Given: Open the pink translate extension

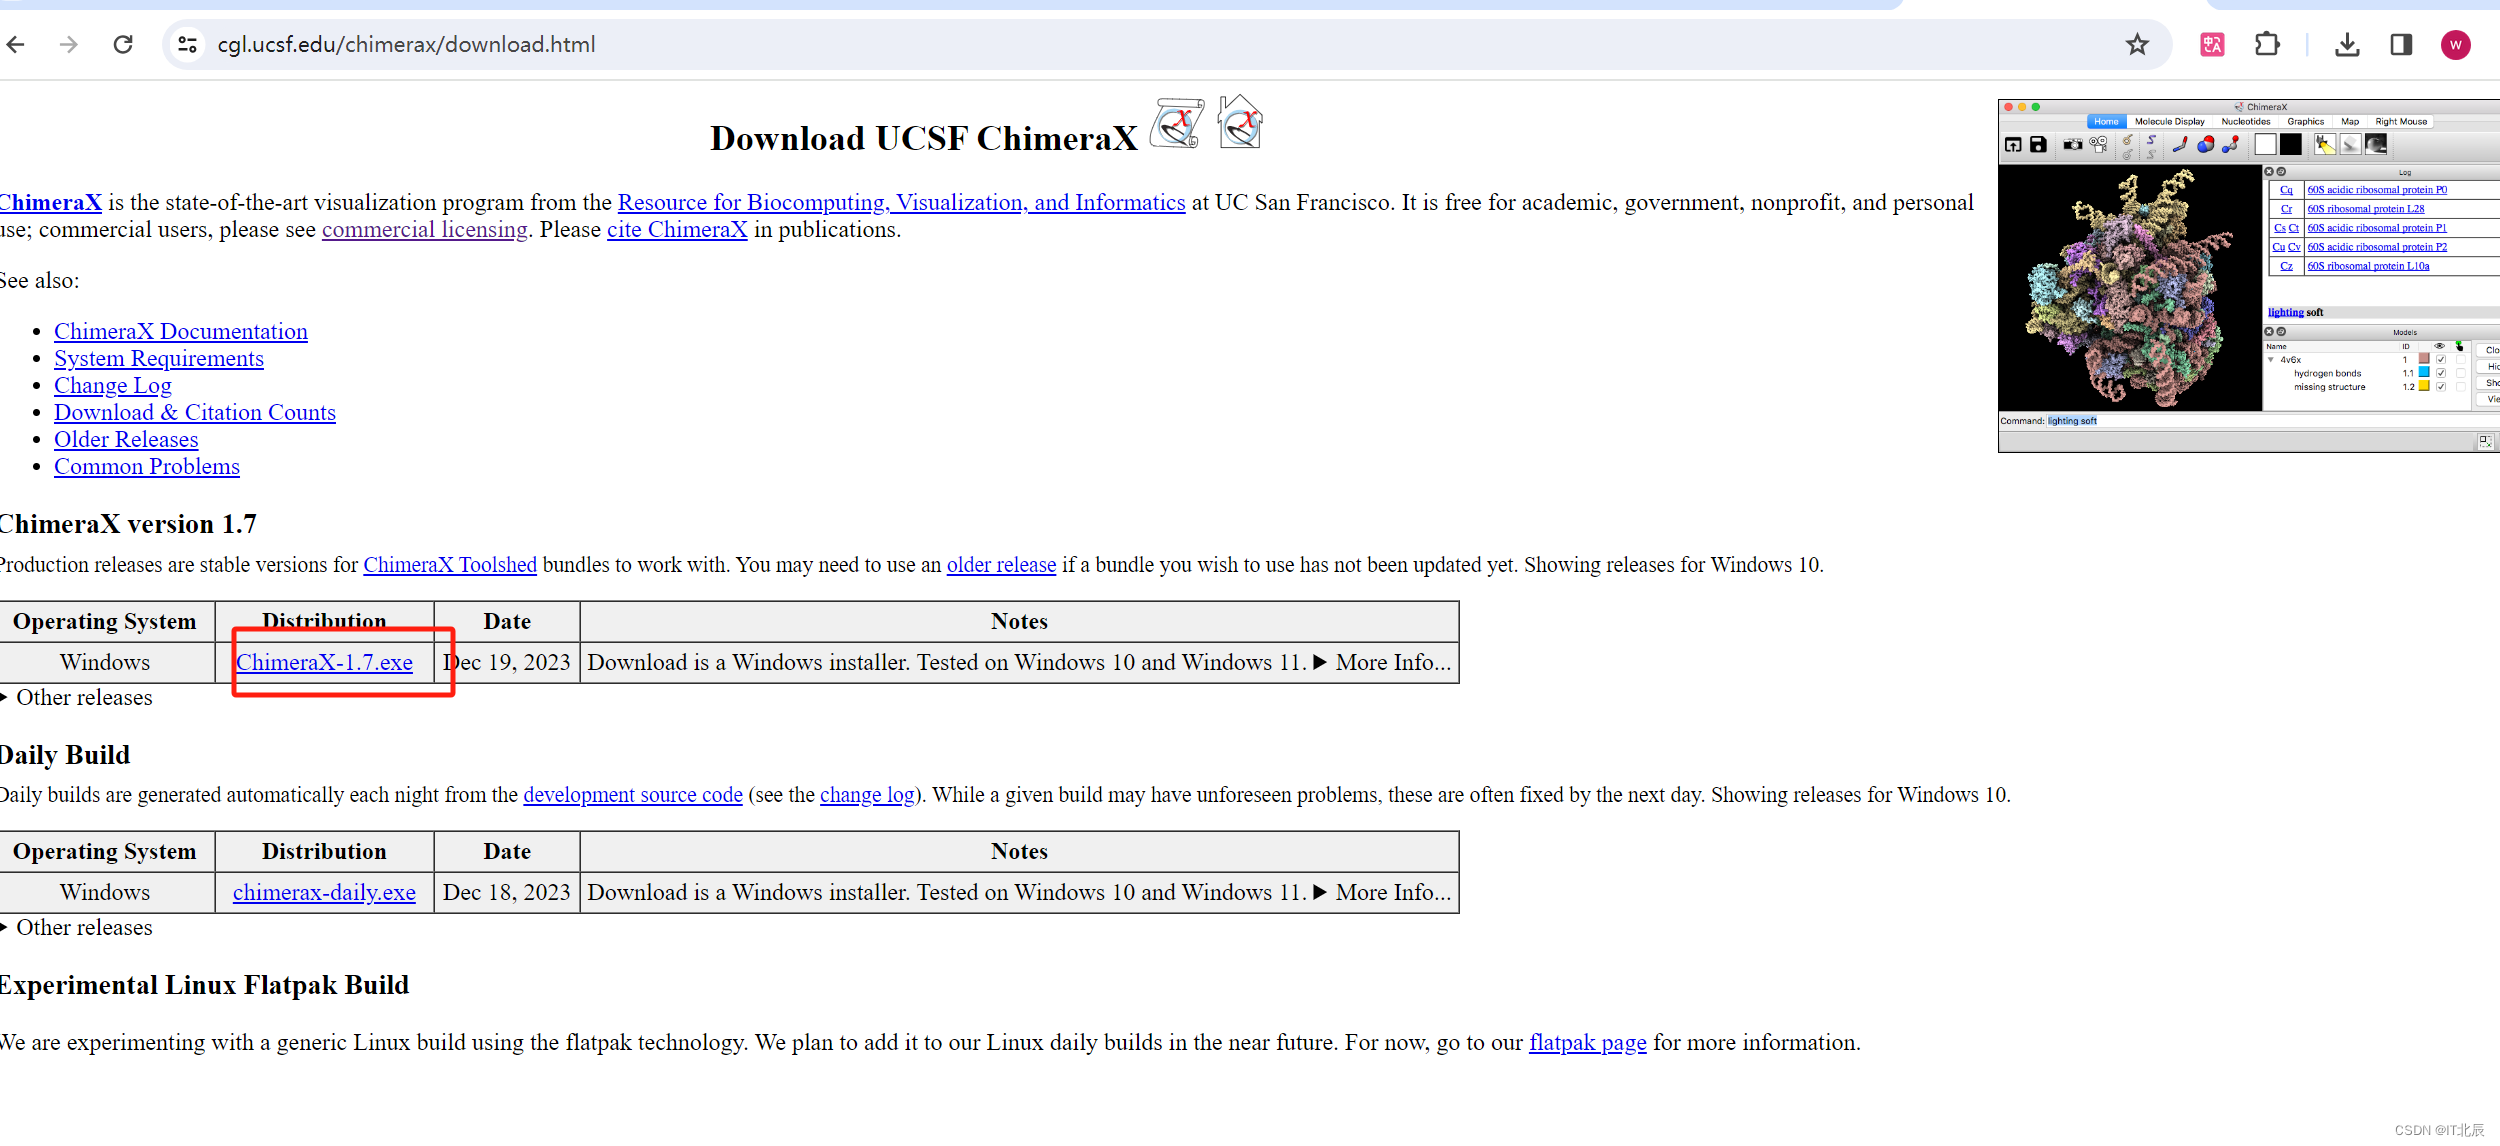Looking at the screenshot, I should click(x=2212, y=44).
